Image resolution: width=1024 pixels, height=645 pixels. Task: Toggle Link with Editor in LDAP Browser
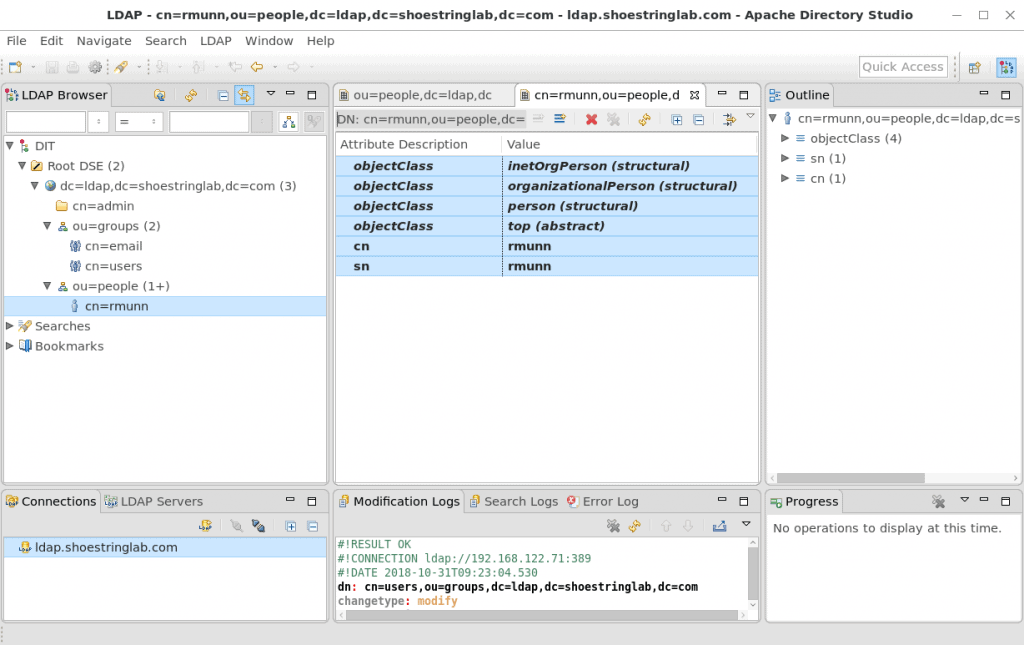pyautogui.click(x=244, y=95)
